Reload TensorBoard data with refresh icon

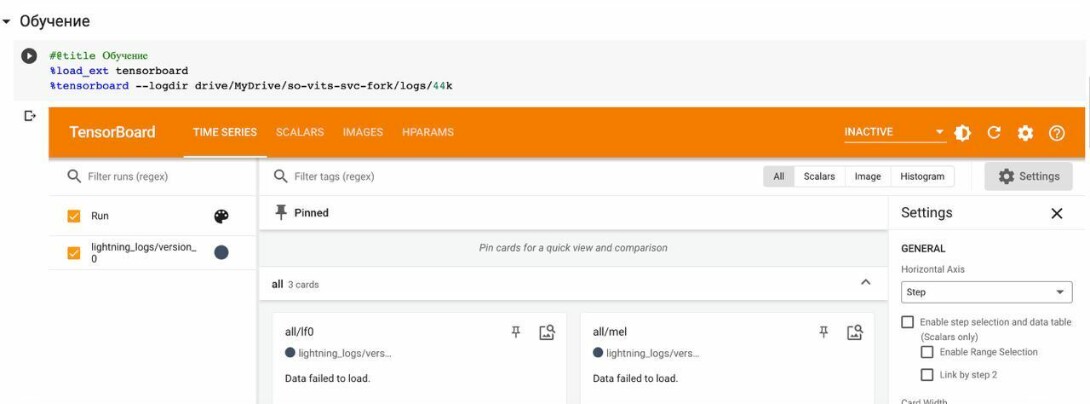[994, 133]
